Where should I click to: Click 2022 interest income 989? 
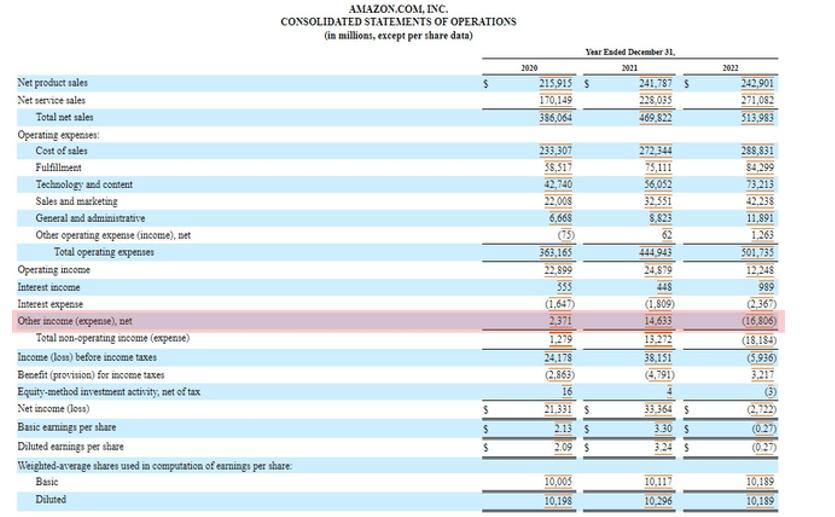click(x=766, y=288)
